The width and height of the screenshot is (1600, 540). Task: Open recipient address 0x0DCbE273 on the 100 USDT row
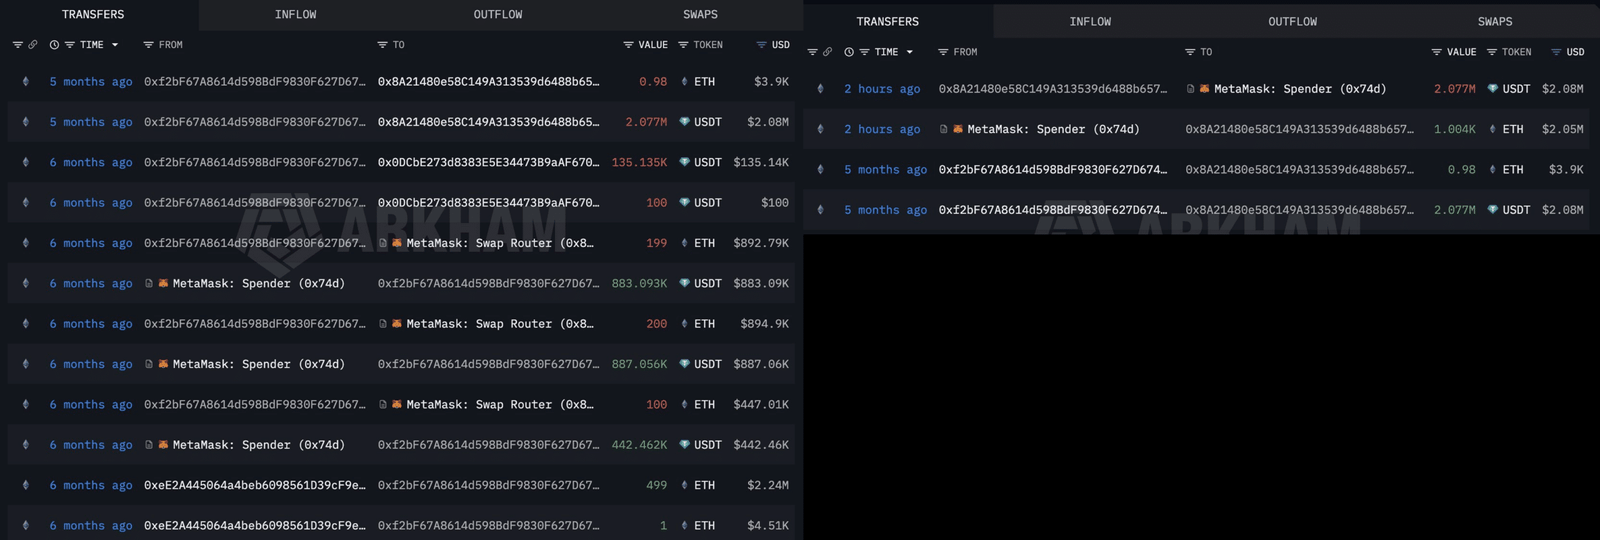(x=488, y=203)
